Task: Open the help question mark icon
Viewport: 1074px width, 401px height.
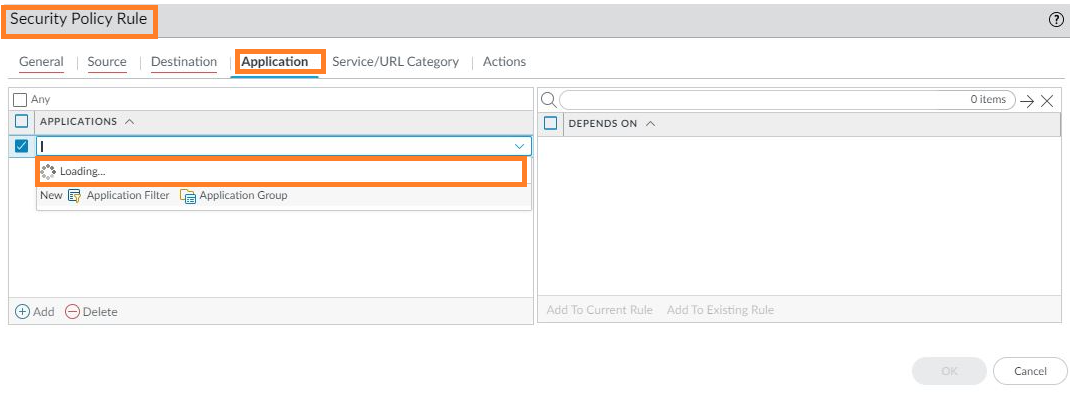Action: [1056, 20]
